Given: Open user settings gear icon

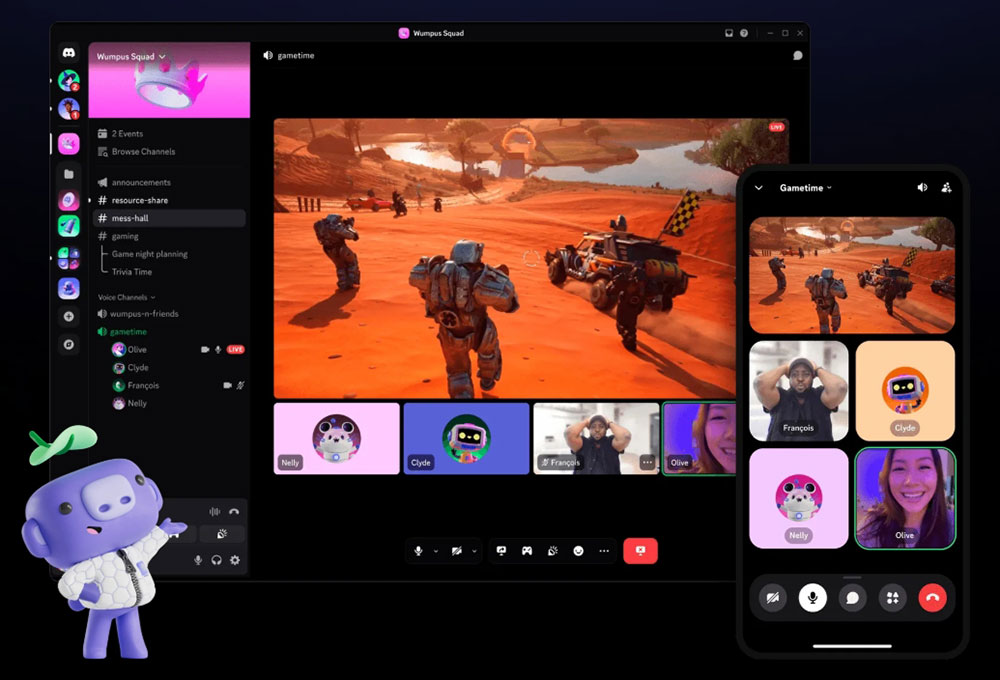Looking at the screenshot, I should pyautogui.click(x=235, y=560).
